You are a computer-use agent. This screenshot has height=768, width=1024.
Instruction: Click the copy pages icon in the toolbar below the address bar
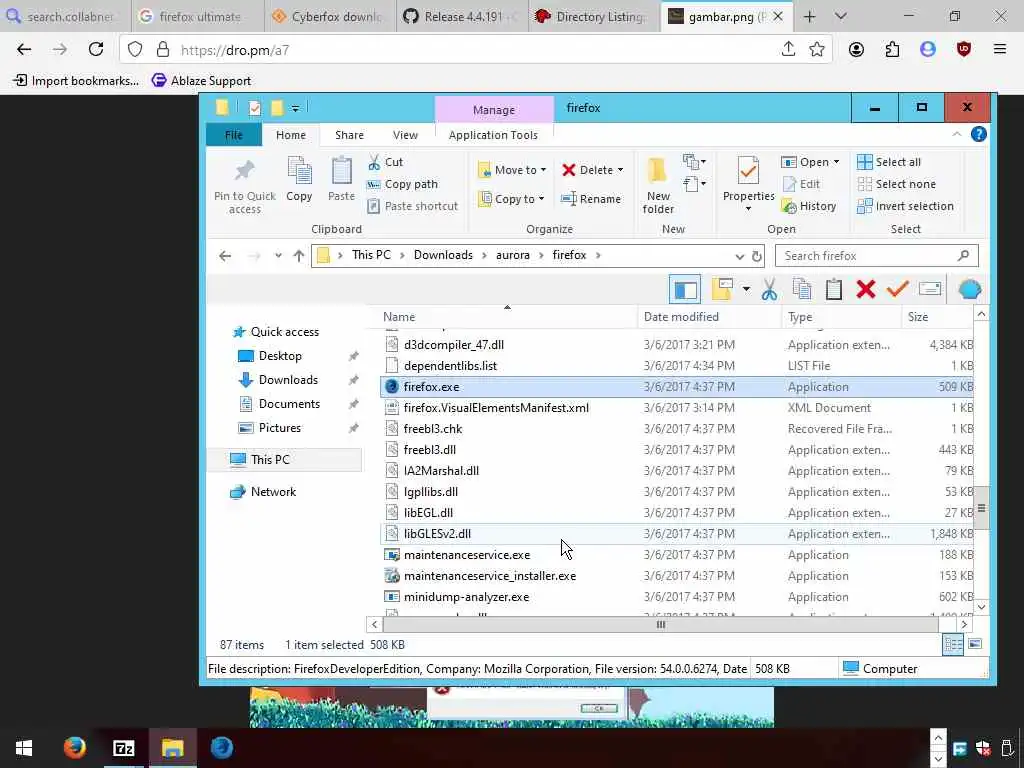click(802, 289)
